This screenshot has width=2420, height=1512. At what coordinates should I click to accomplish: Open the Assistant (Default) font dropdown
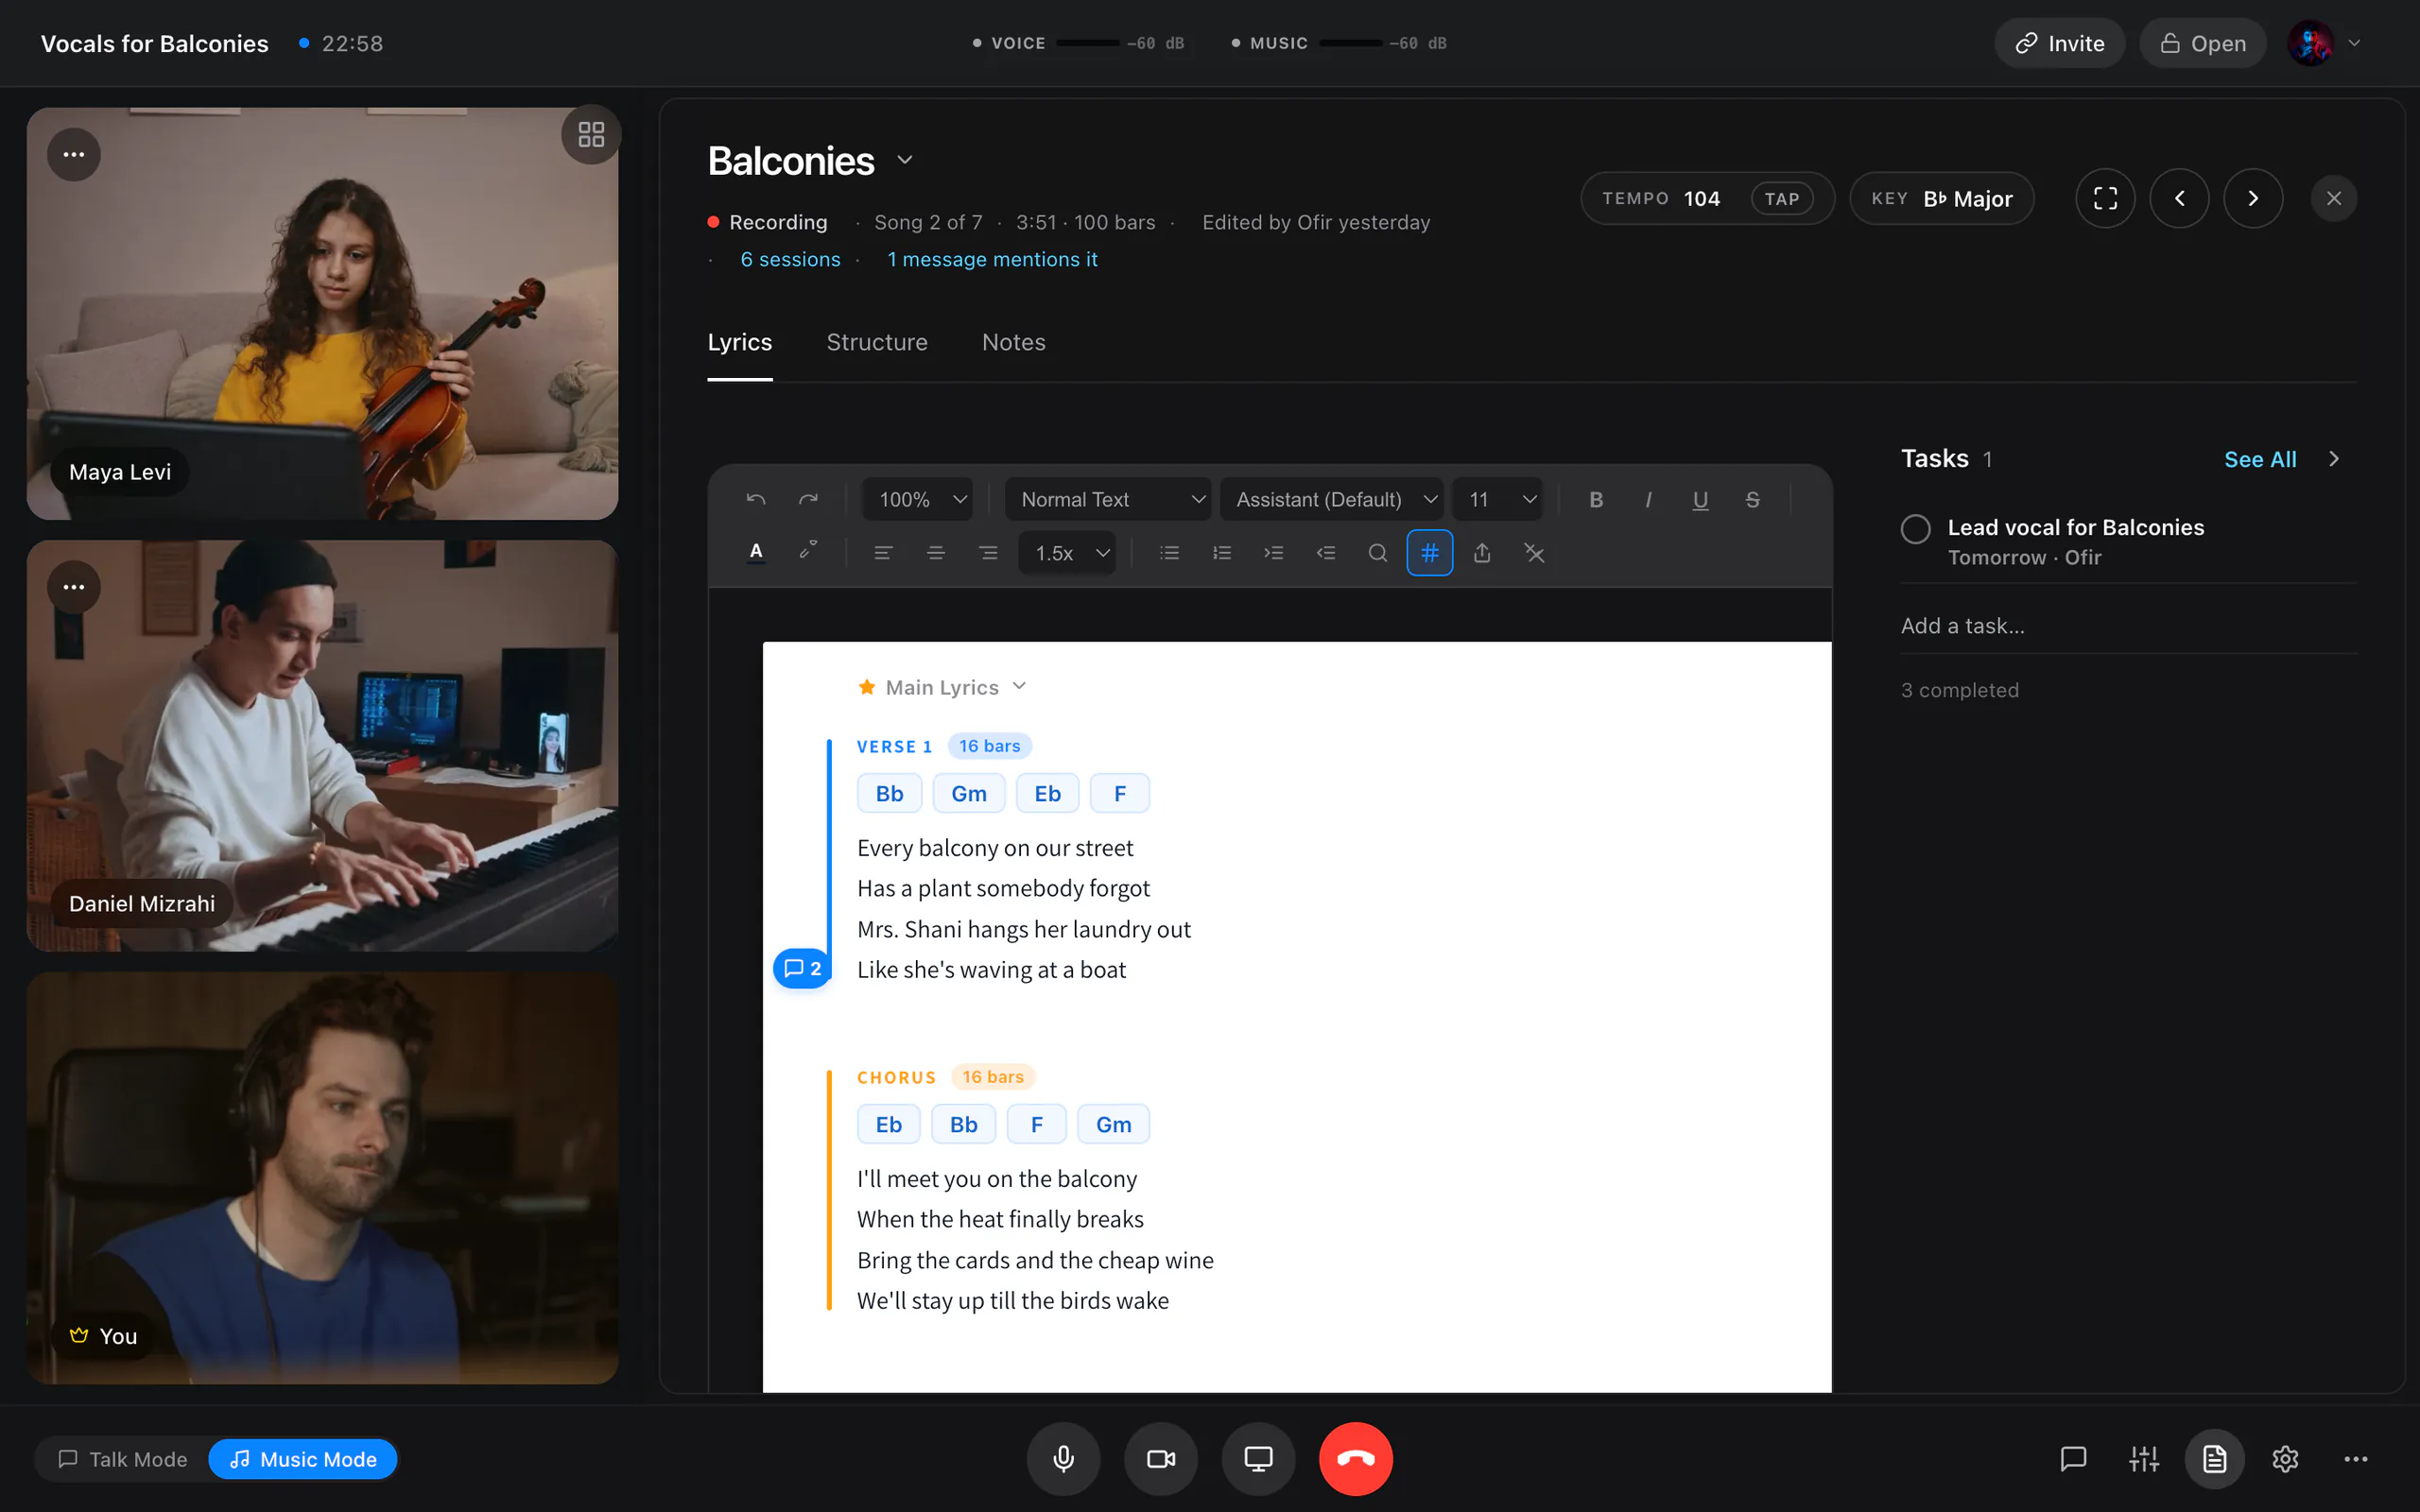coord(1331,499)
